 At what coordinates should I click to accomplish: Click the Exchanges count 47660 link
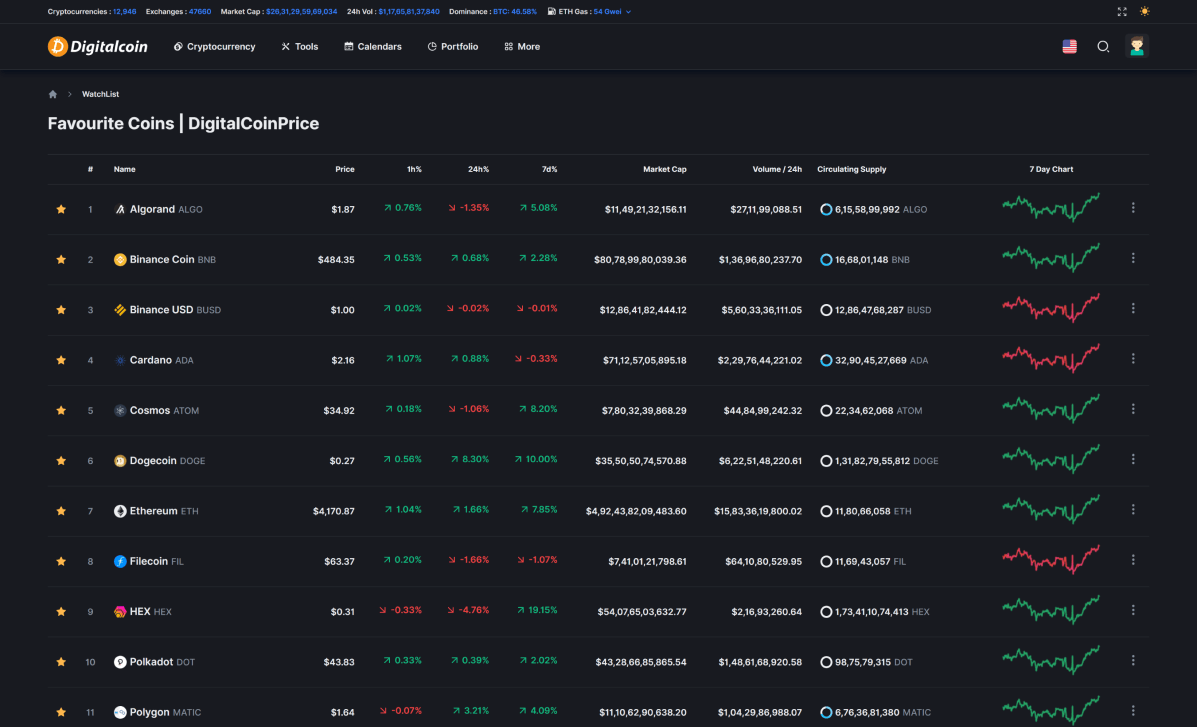click(200, 12)
